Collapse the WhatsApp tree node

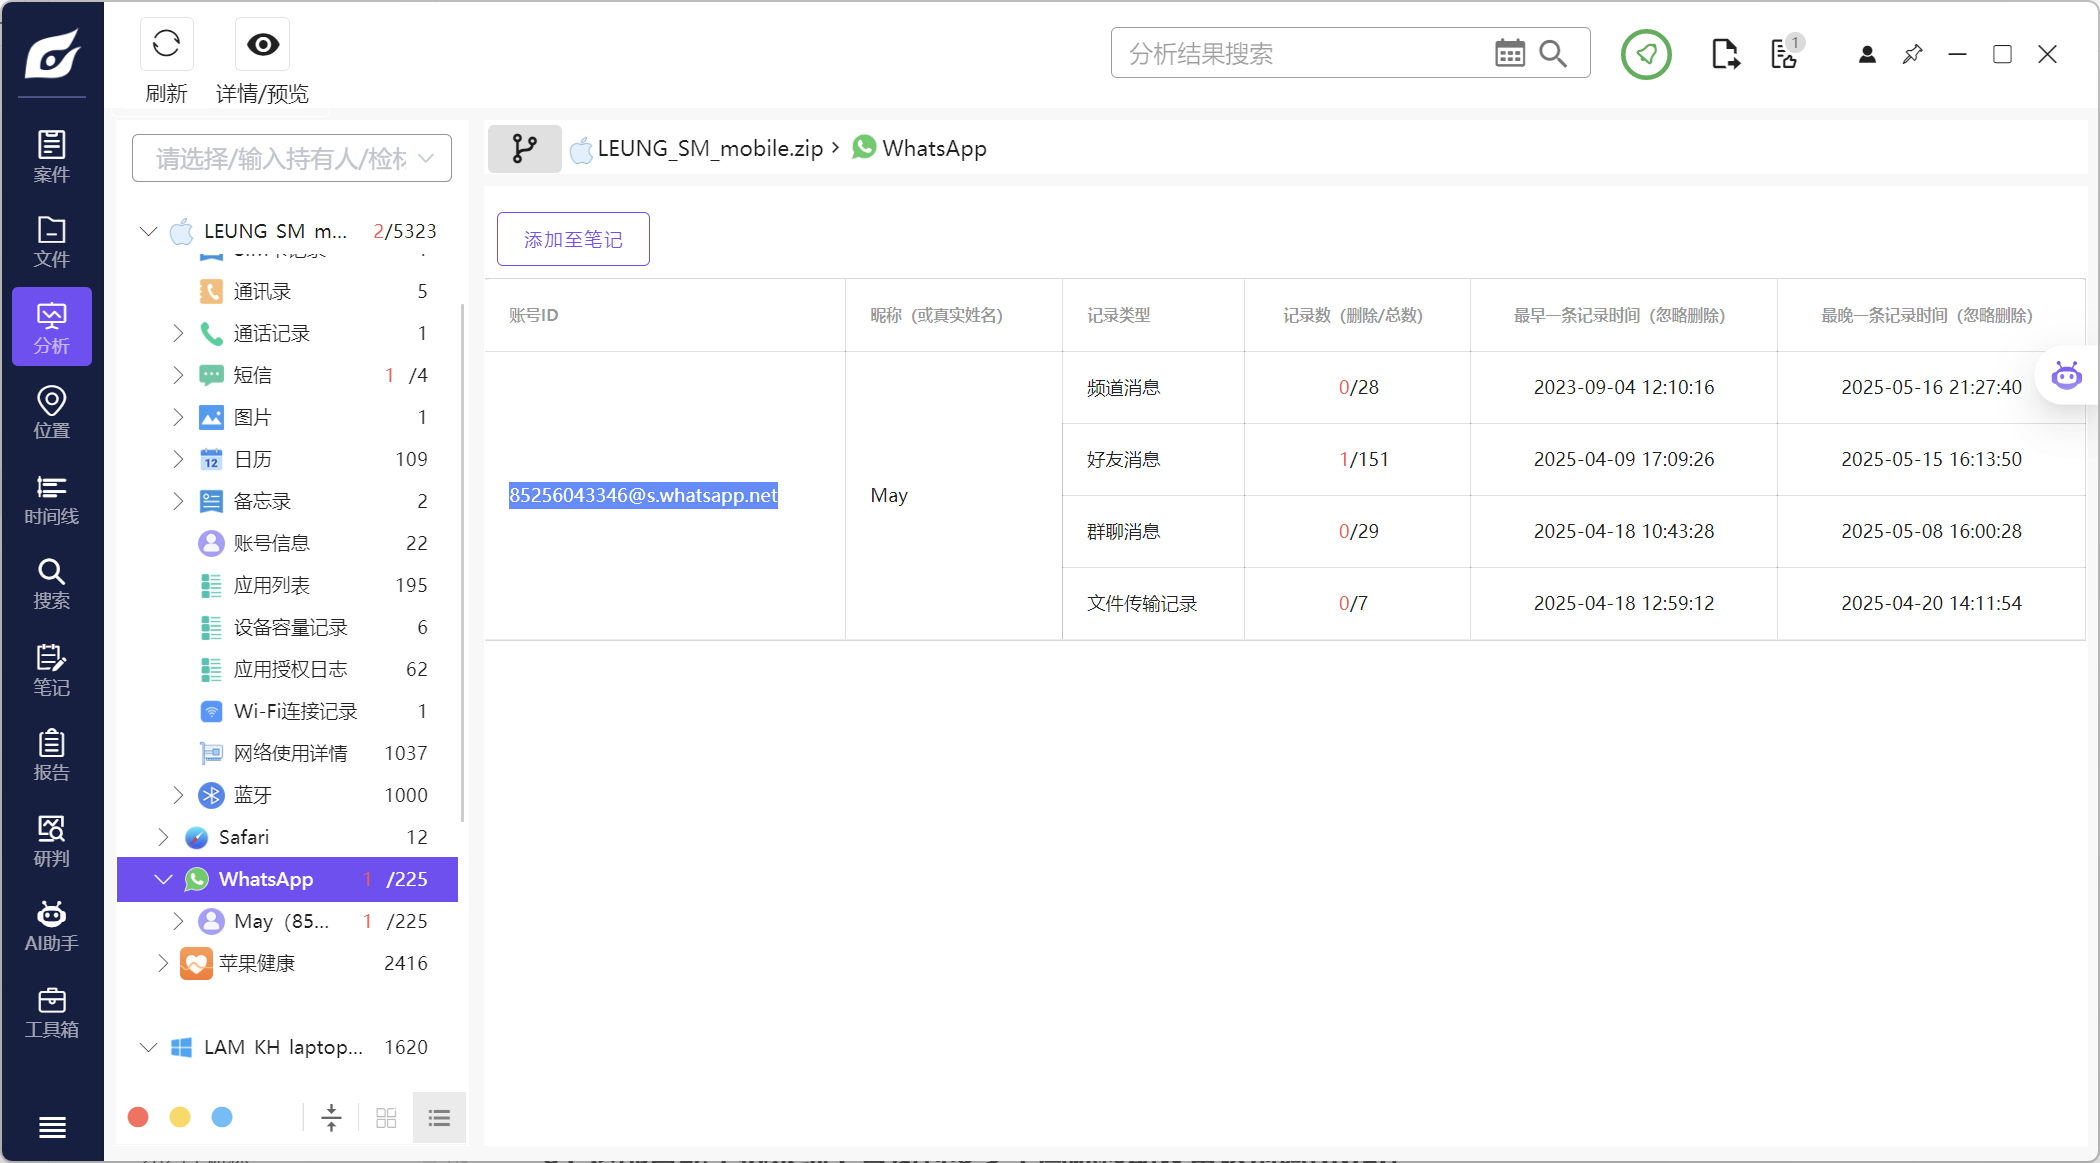tap(163, 879)
